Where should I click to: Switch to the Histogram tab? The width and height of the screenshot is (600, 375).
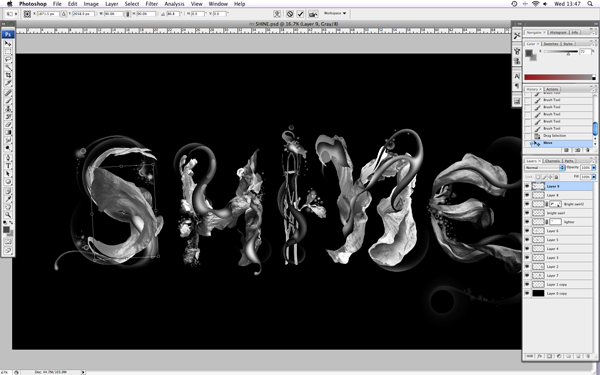[x=558, y=33]
